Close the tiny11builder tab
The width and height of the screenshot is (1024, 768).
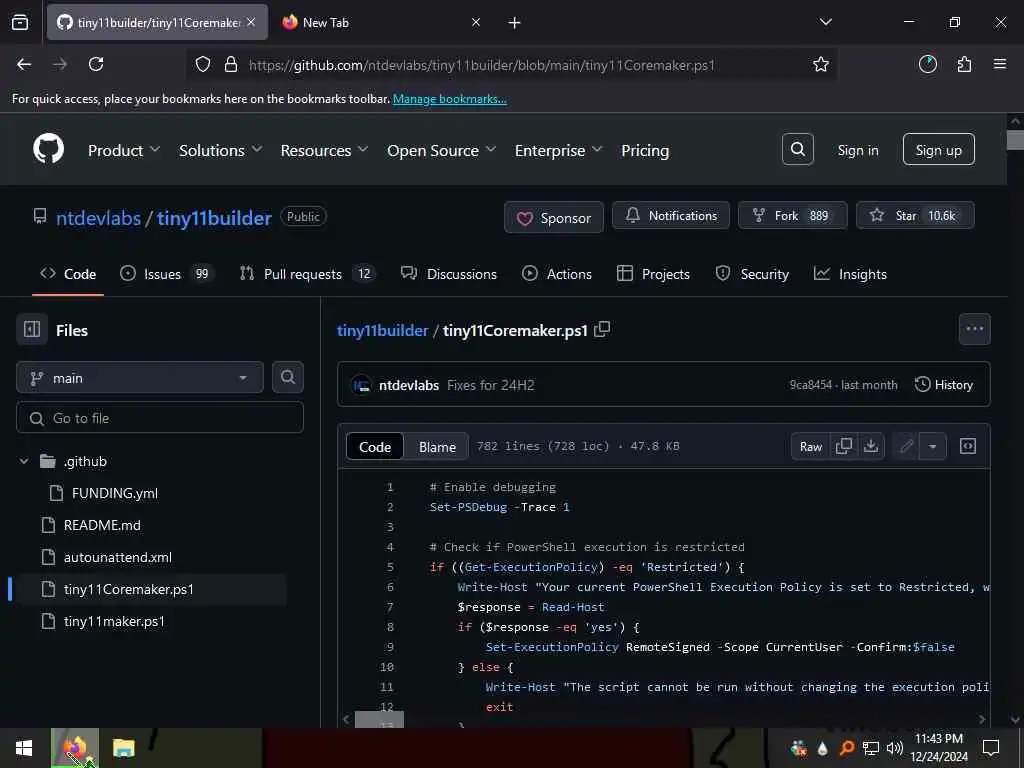(x=251, y=22)
